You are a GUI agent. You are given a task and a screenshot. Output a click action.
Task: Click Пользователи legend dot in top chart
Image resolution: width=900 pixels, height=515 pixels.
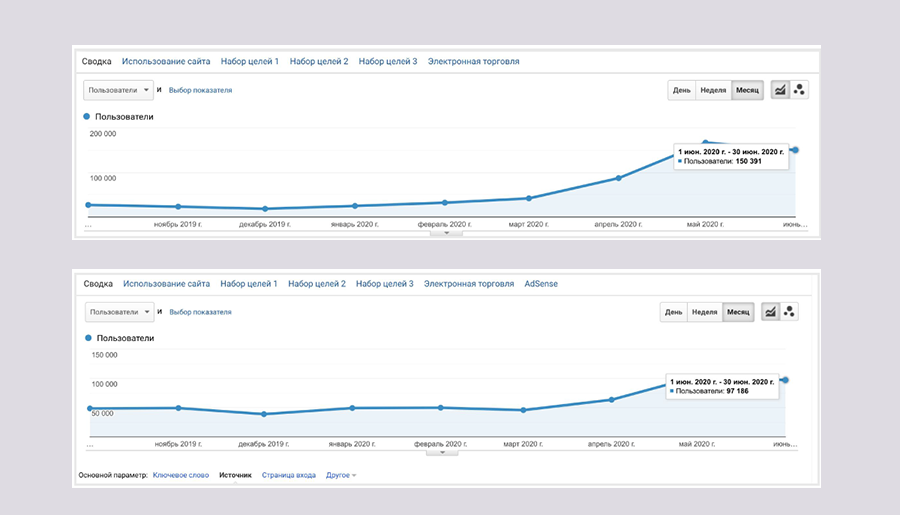click(x=87, y=117)
